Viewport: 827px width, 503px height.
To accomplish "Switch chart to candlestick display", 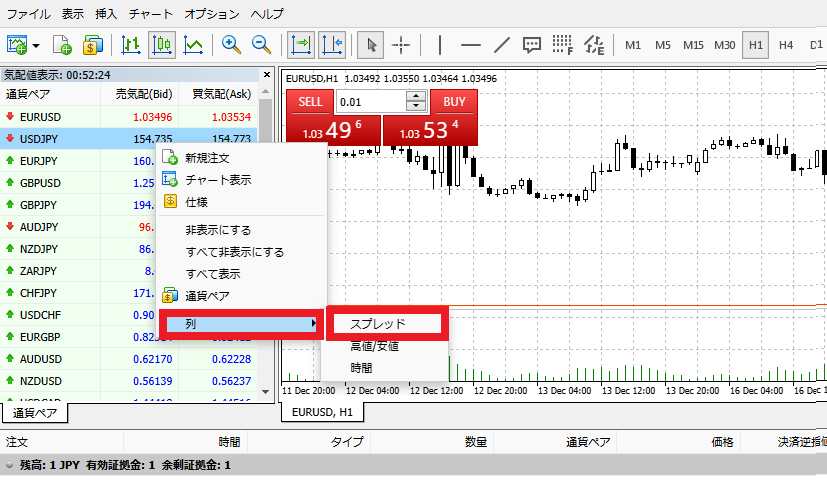I will pos(162,44).
